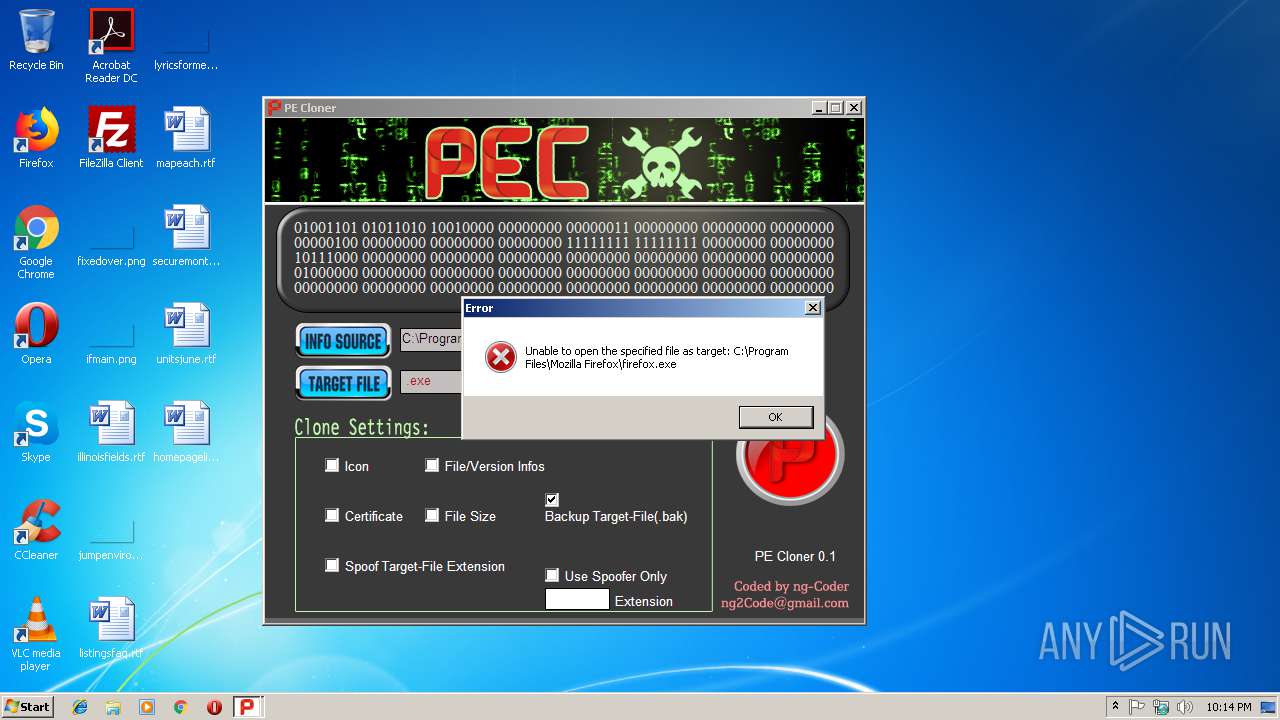Click OK in the Error dialog

[x=775, y=417]
